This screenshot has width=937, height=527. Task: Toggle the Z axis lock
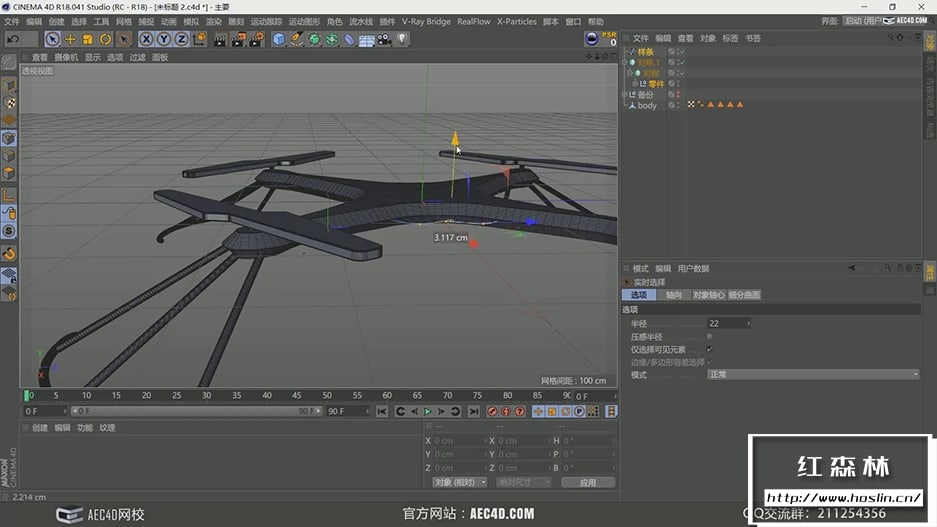[x=181, y=39]
